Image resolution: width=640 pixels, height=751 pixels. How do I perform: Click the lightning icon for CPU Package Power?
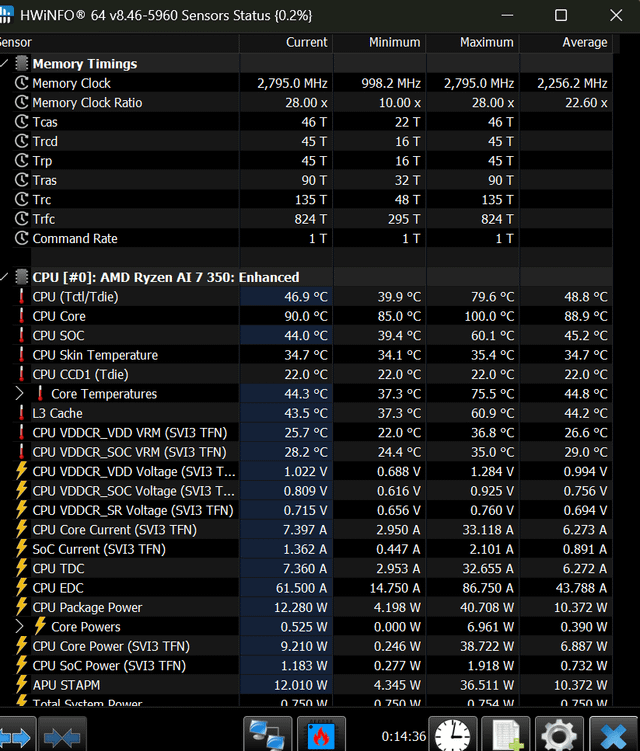point(21,607)
